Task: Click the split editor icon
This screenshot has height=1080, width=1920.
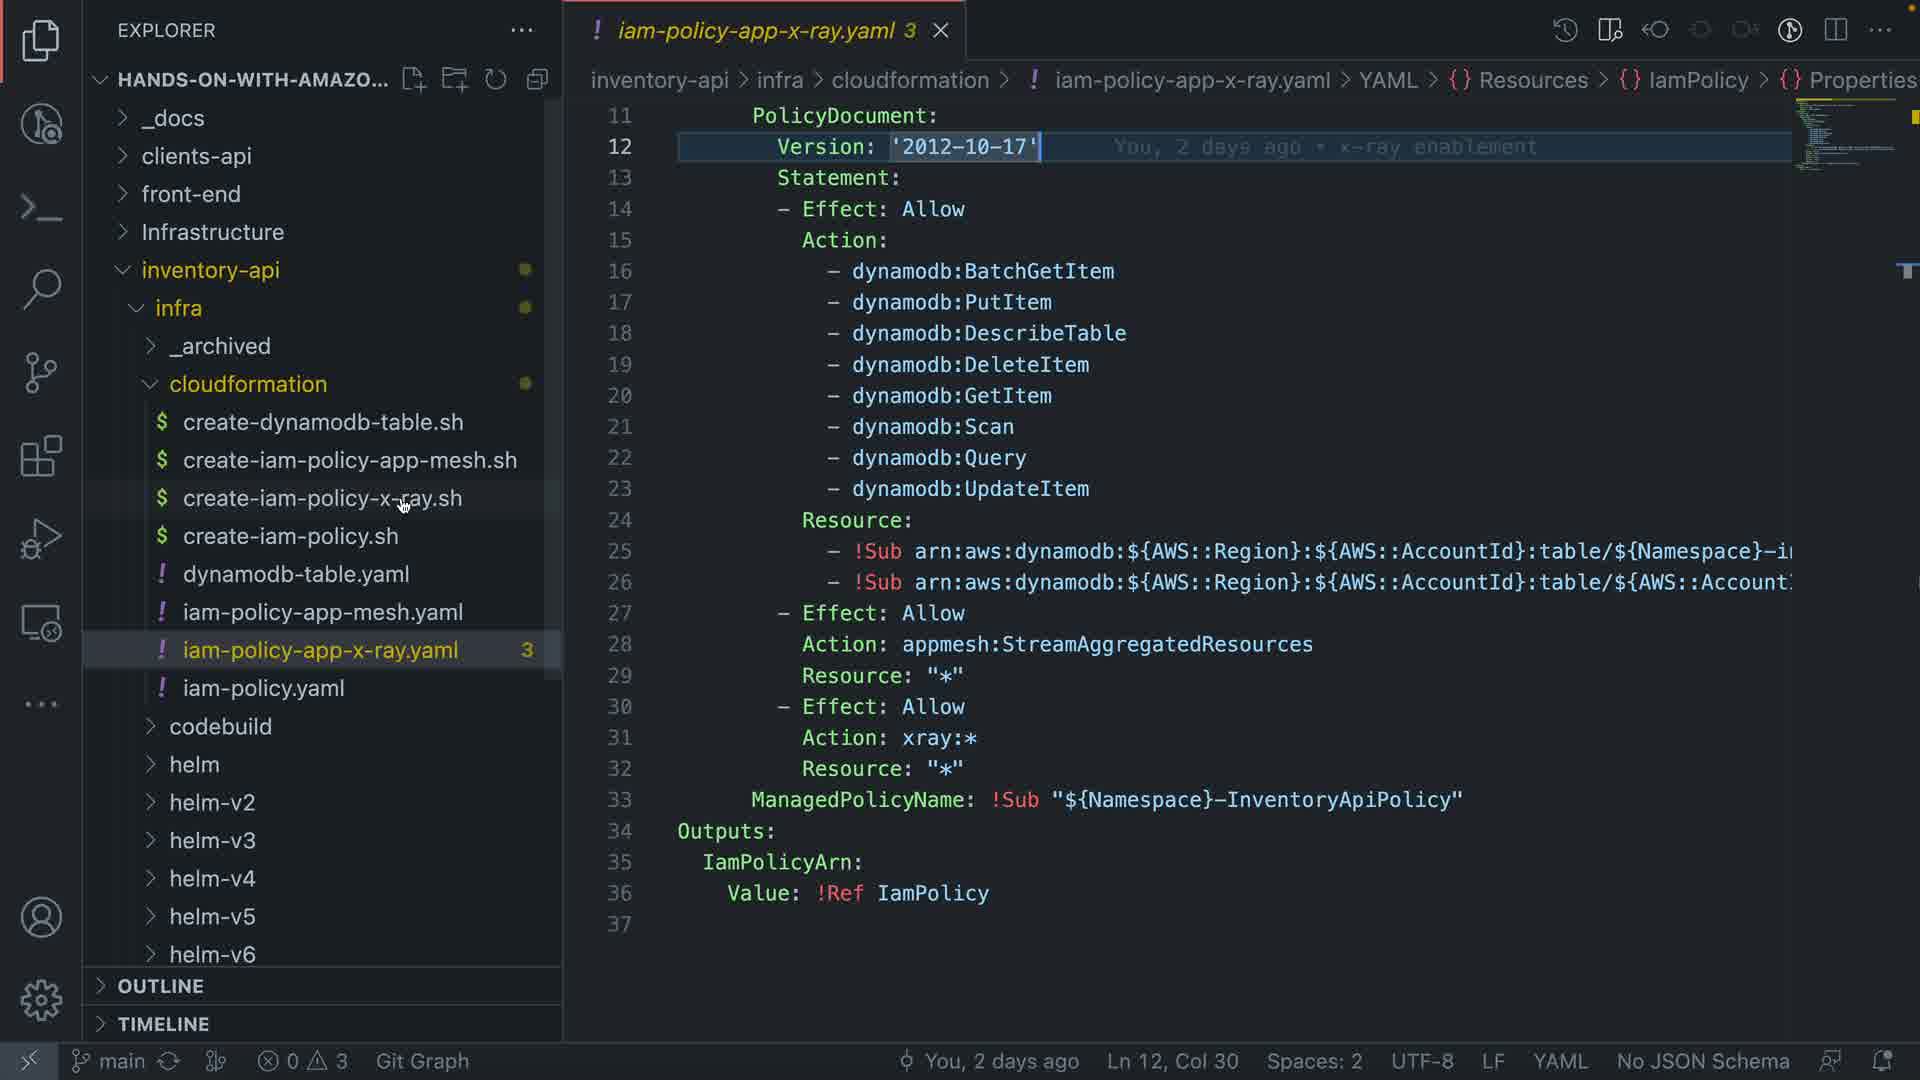Action: (1835, 30)
